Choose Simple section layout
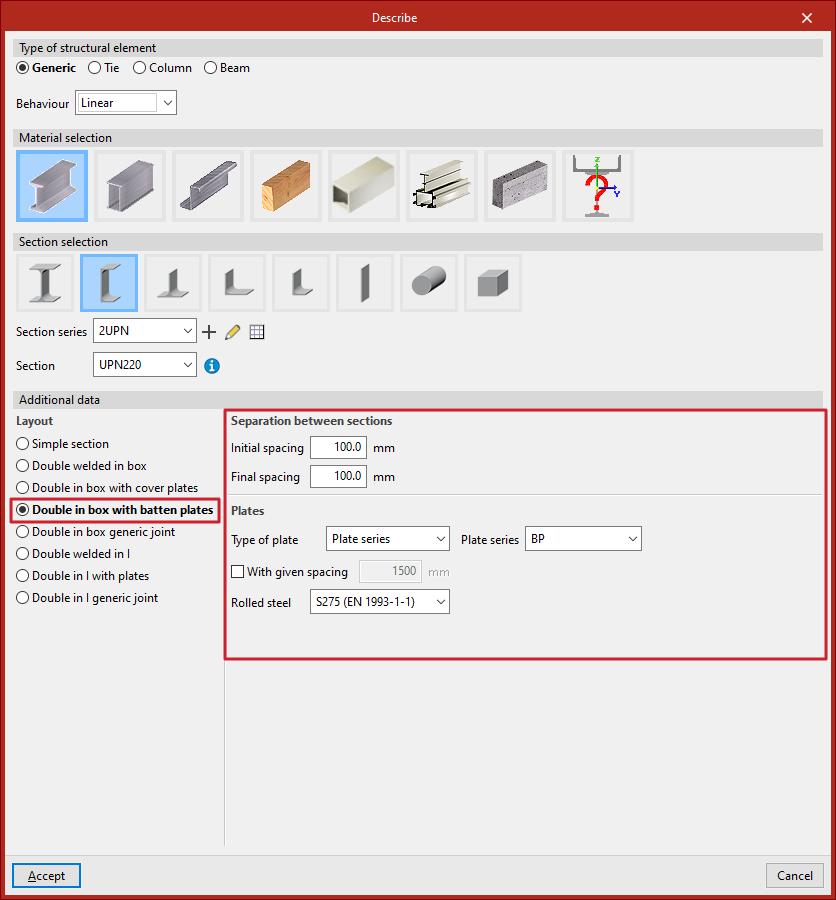Screen dimensions: 836x900 [x=63, y=444]
